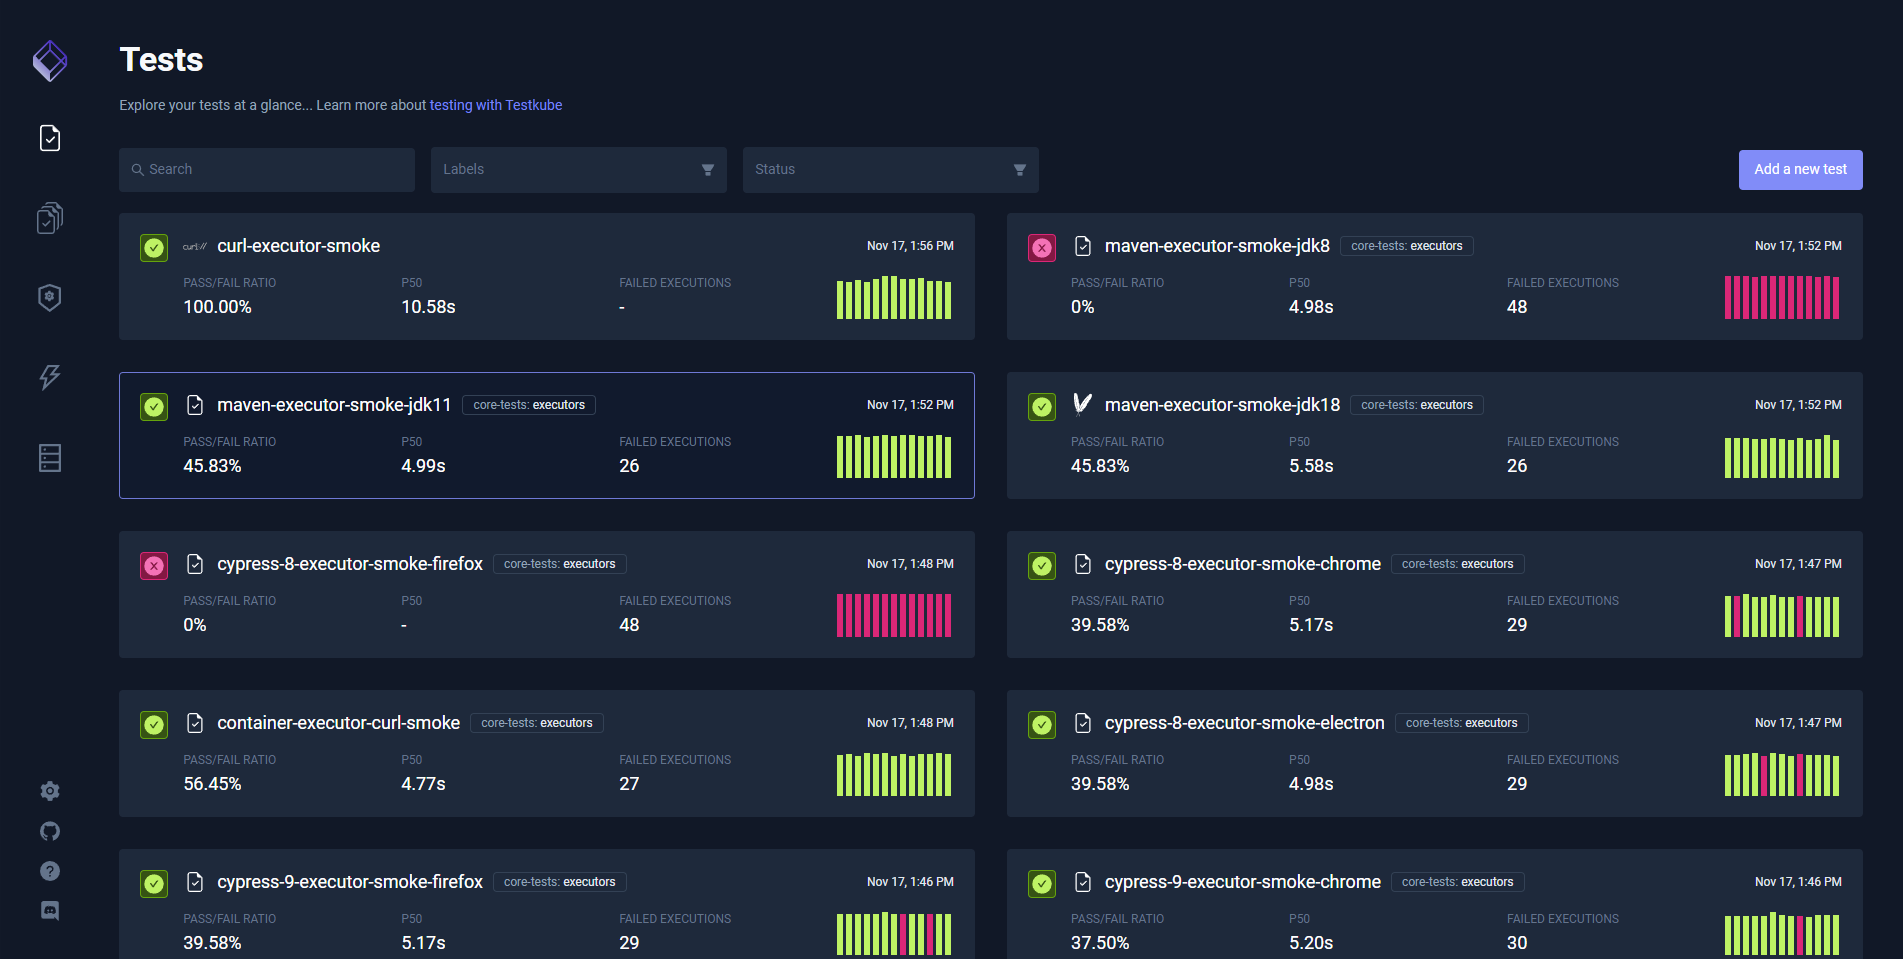Viewport: 1903px width, 959px height.
Task: Click the 37.50% pass/fail ratio value
Action: pos(1101,943)
